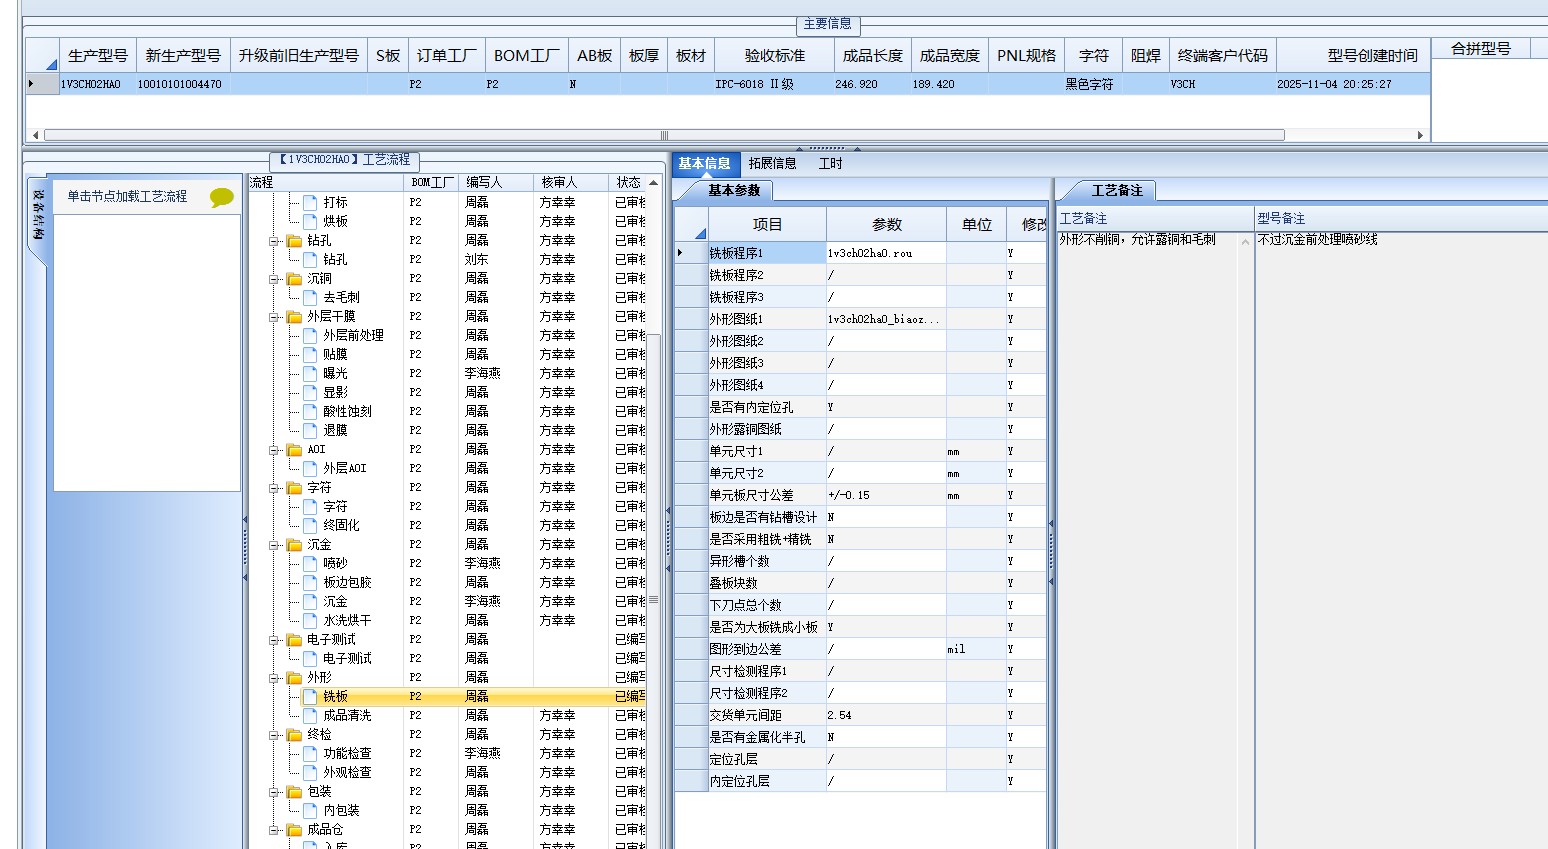
Task: Click the 曝光 document icon
Action: tap(310, 373)
